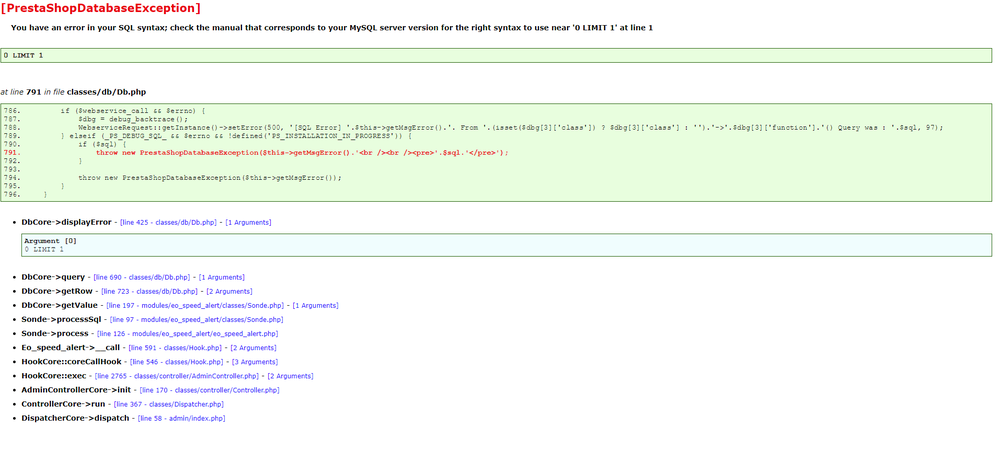This screenshot has height=451, width=1000.
Task: Expand HookCore::exec 2 Arguments
Action: coord(290,376)
